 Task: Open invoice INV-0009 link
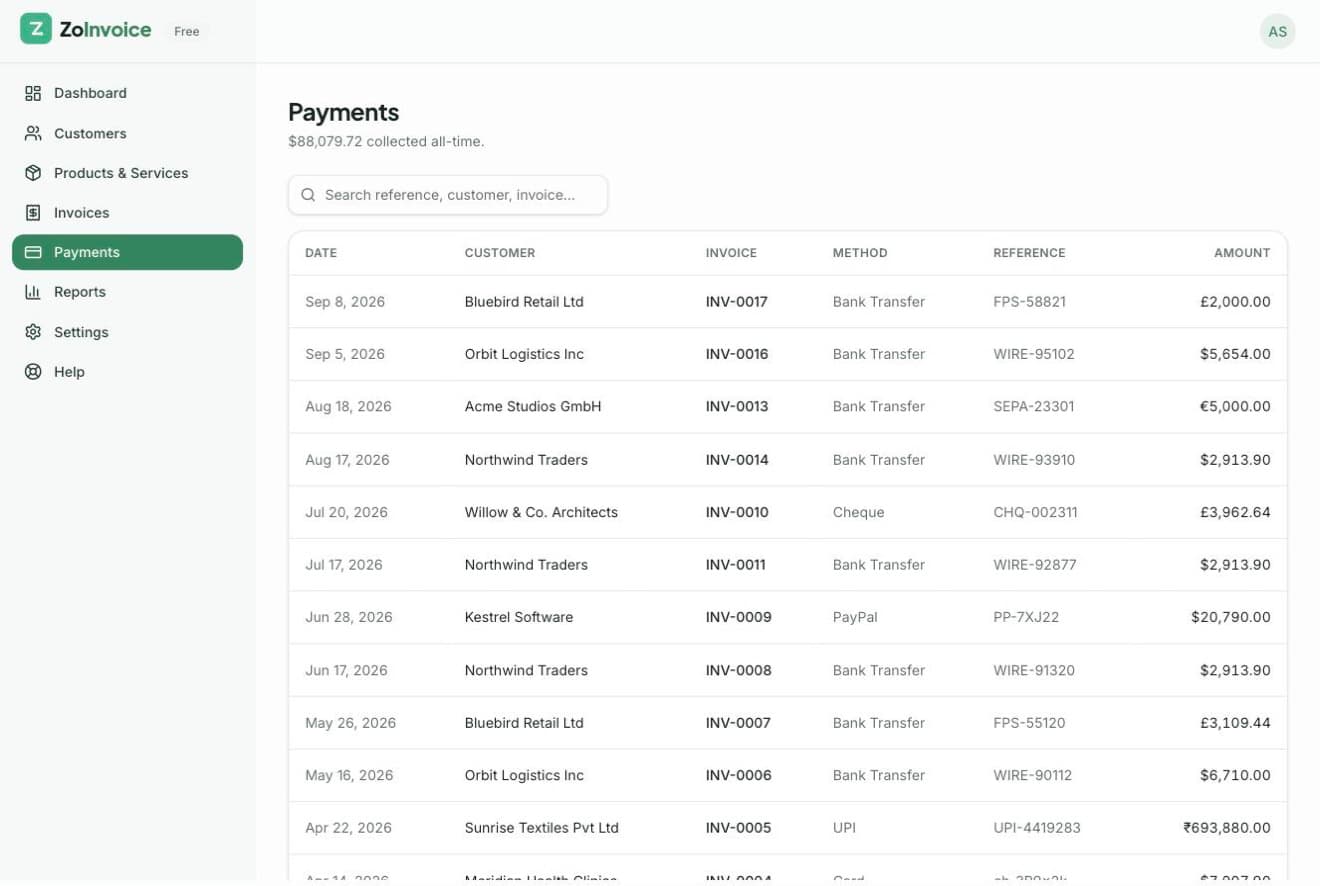(x=739, y=617)
